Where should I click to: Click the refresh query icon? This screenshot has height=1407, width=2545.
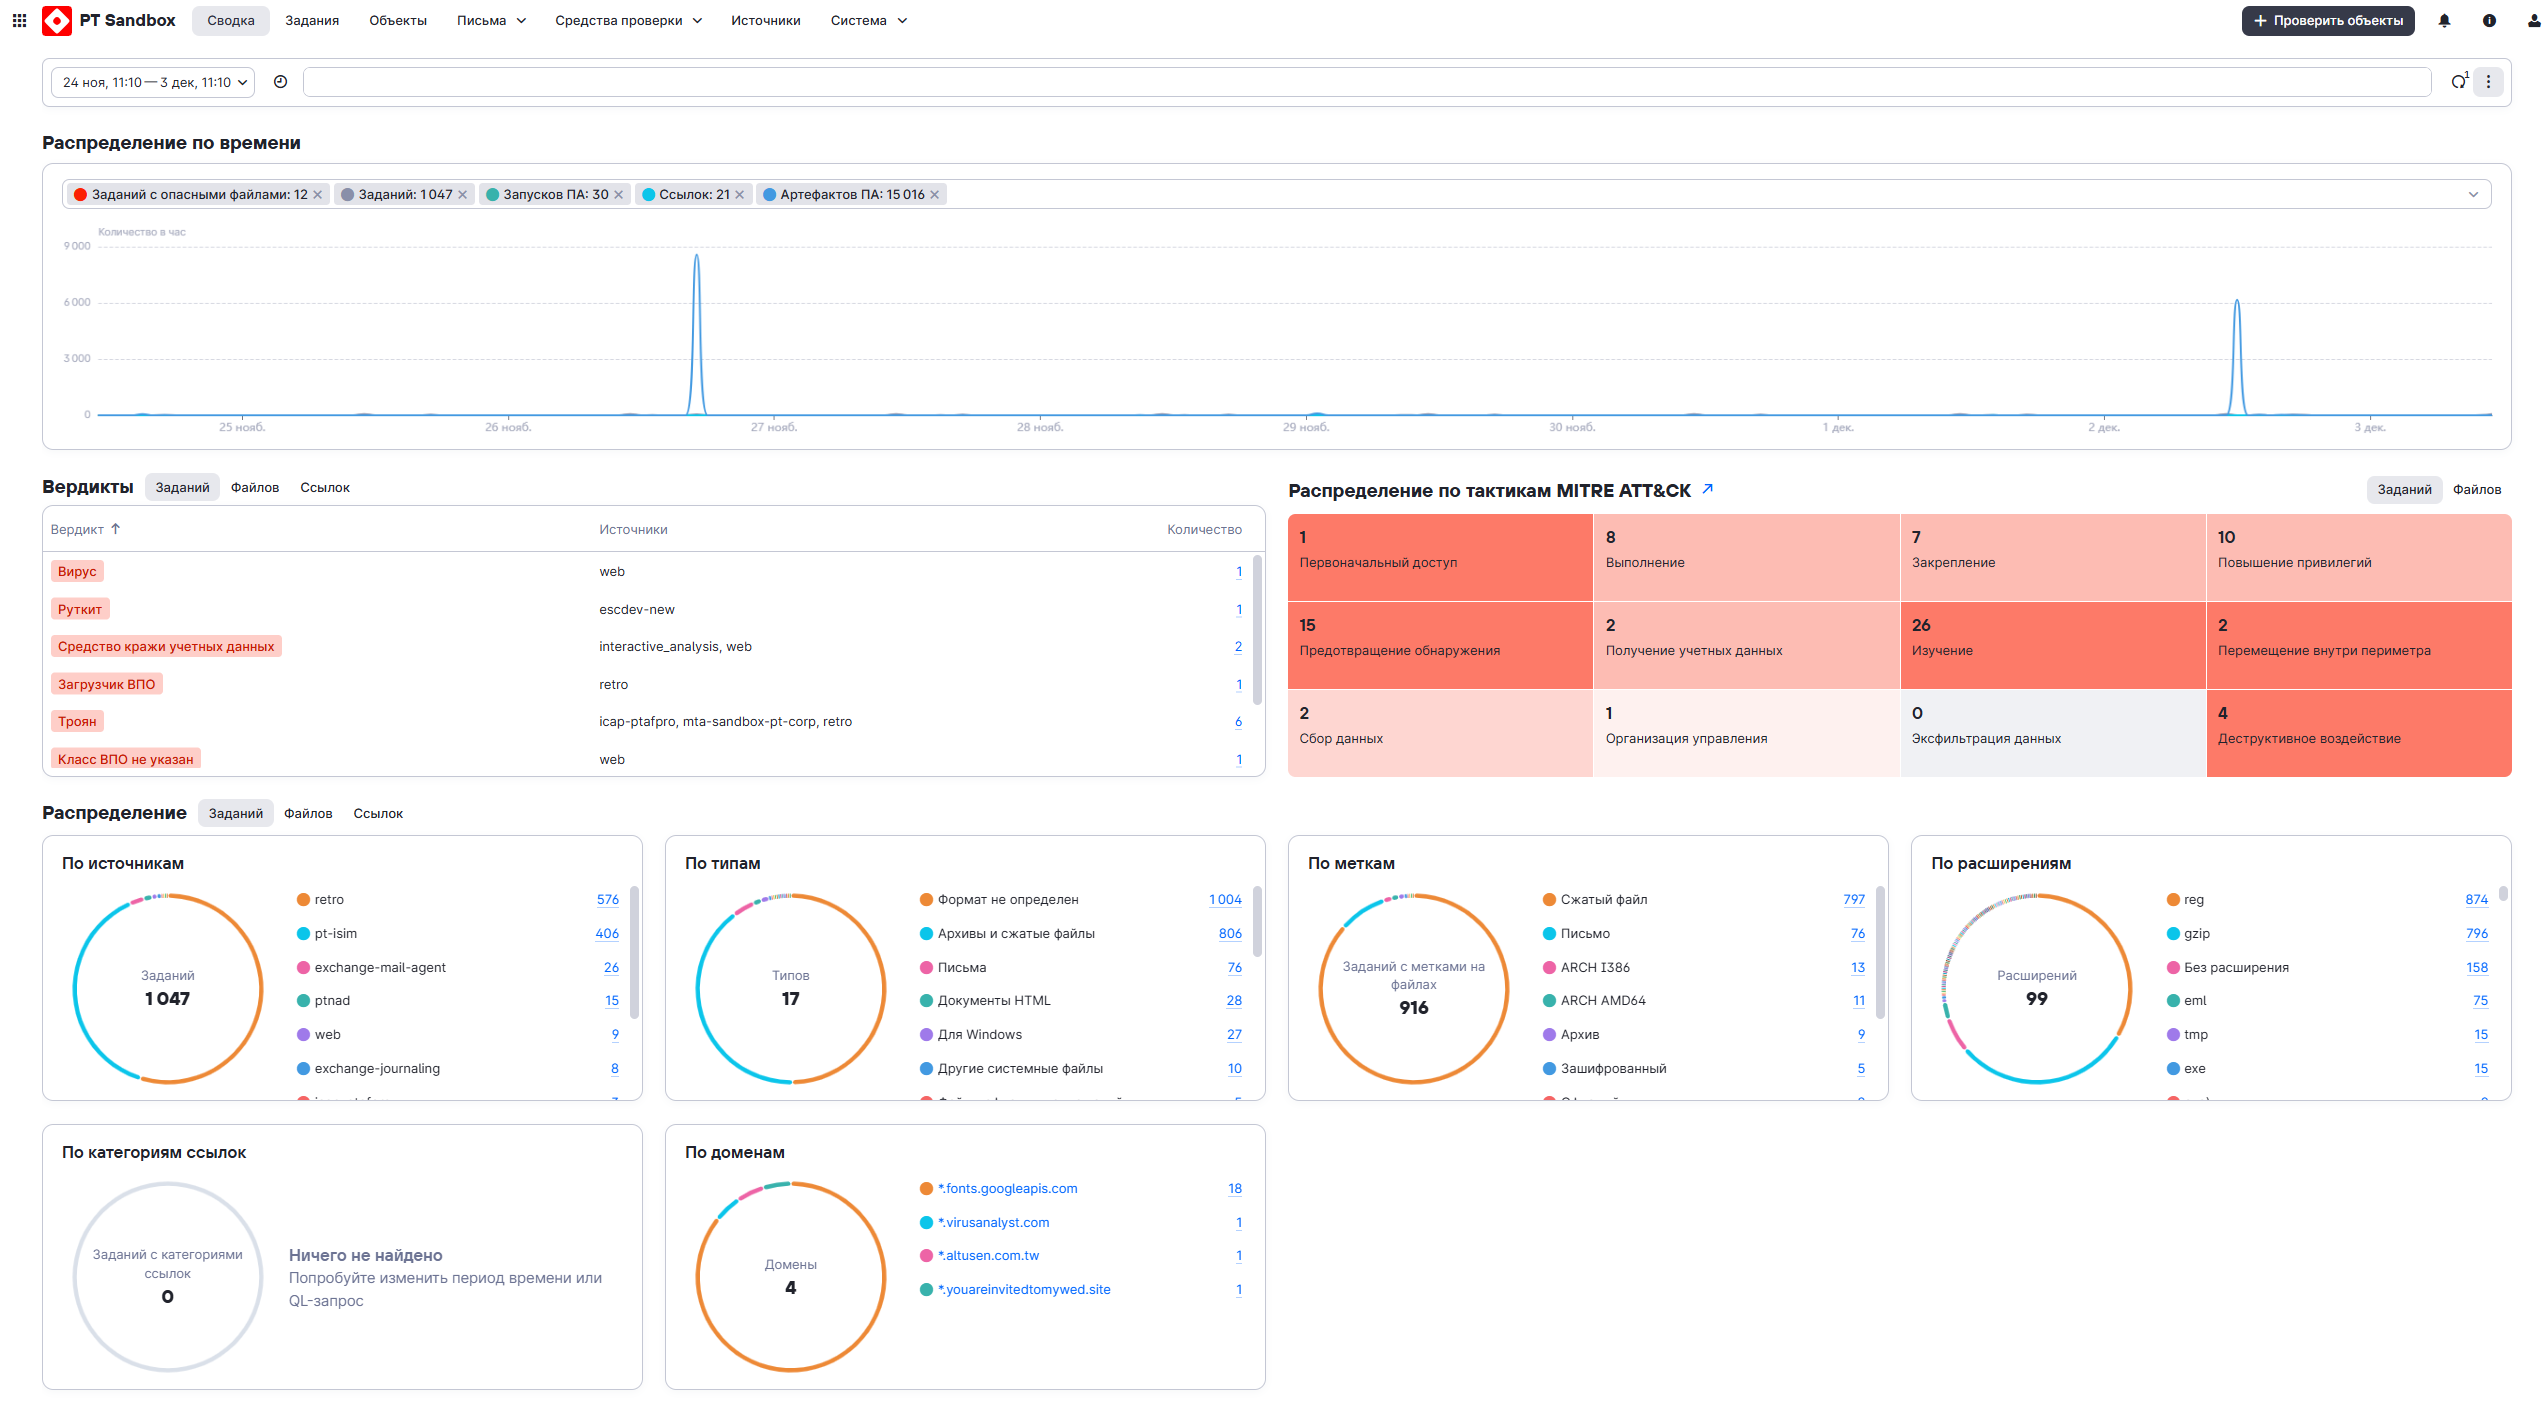pyautogui.click(x=2458, y=82)
